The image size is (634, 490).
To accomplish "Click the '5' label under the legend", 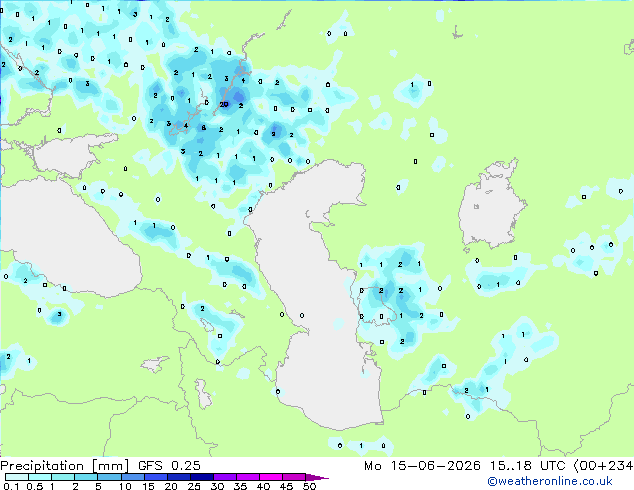I will point(98,486).
